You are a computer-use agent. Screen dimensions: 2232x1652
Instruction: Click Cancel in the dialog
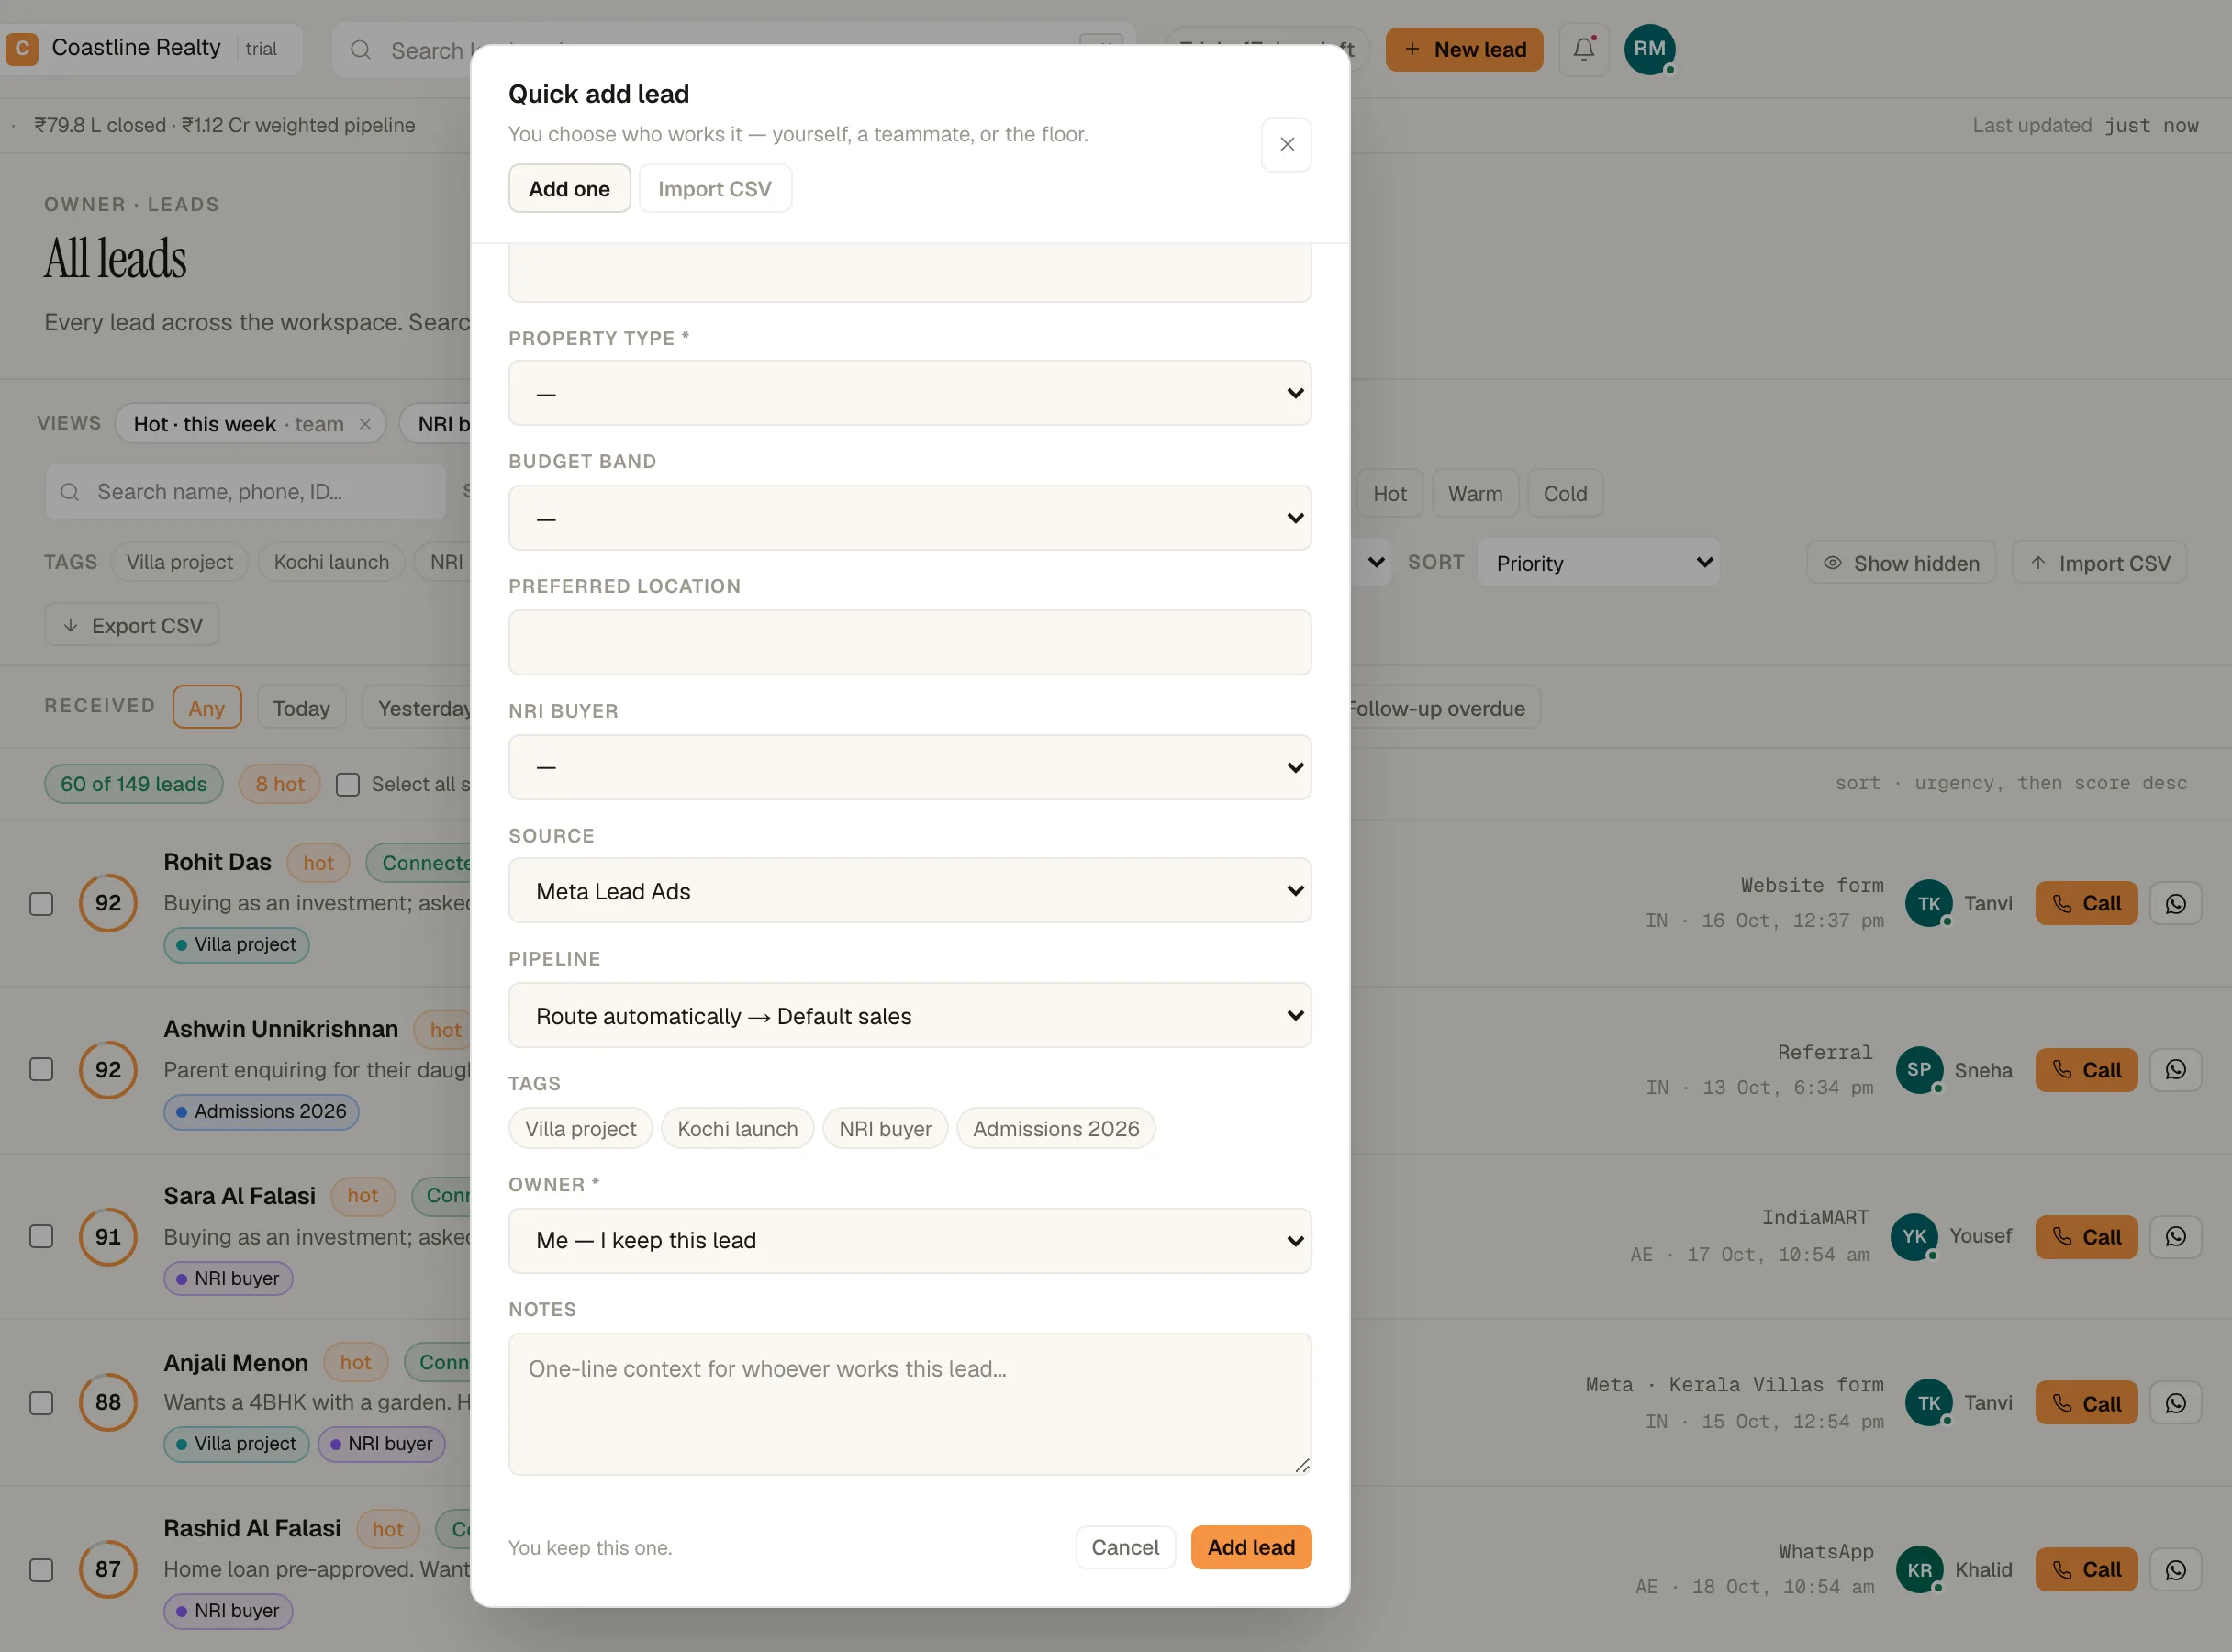1125,1547
